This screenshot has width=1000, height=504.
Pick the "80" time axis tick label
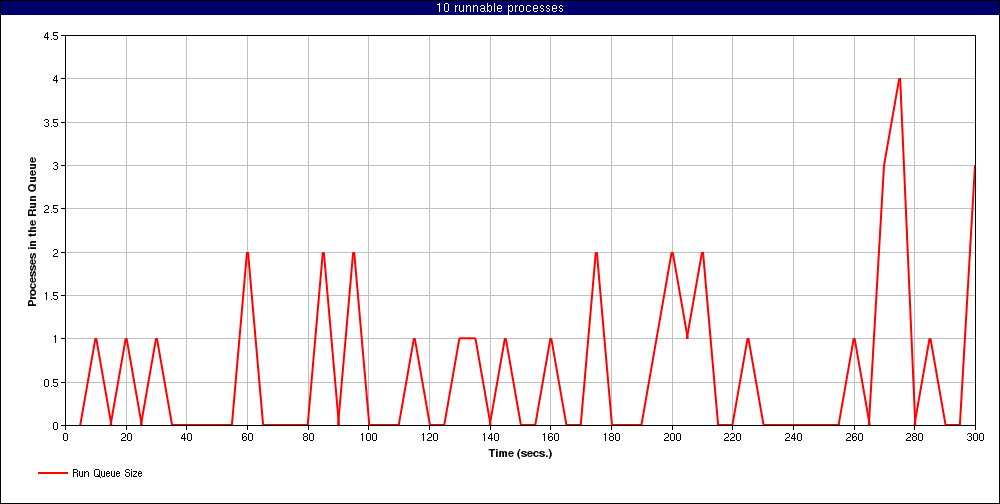click(x=308, y=438)
